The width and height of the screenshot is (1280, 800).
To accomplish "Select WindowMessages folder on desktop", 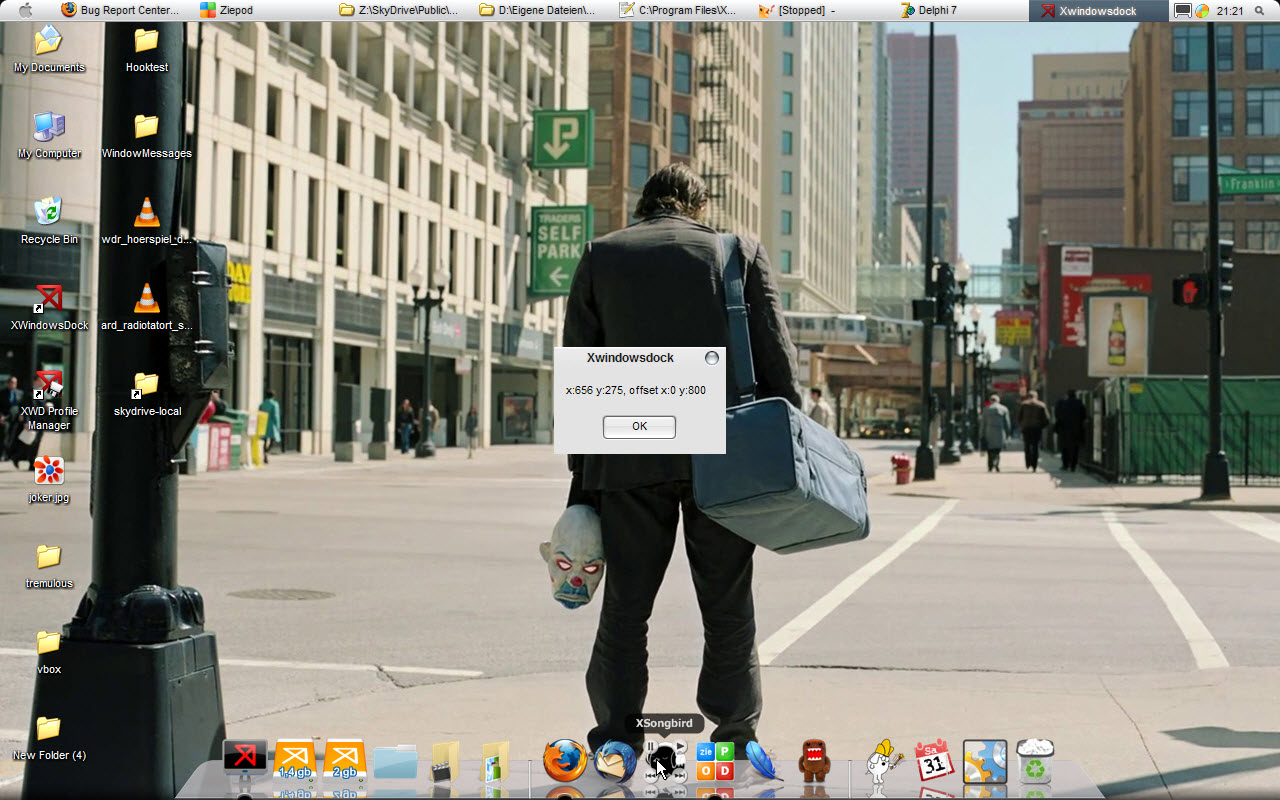I will pyautogui.click(x=147, y=136).
